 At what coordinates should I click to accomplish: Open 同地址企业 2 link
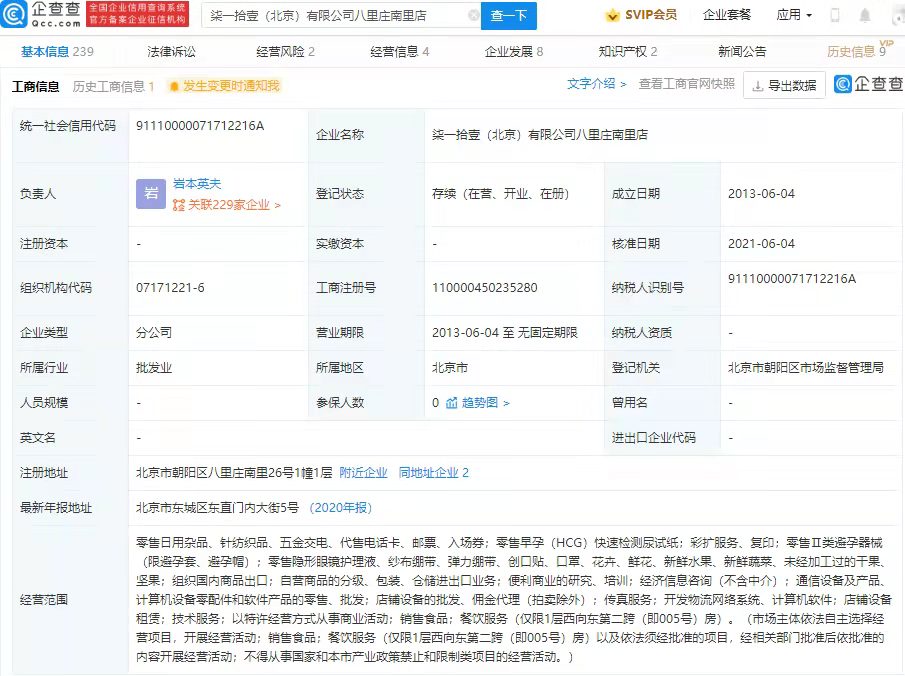(433, 473)
